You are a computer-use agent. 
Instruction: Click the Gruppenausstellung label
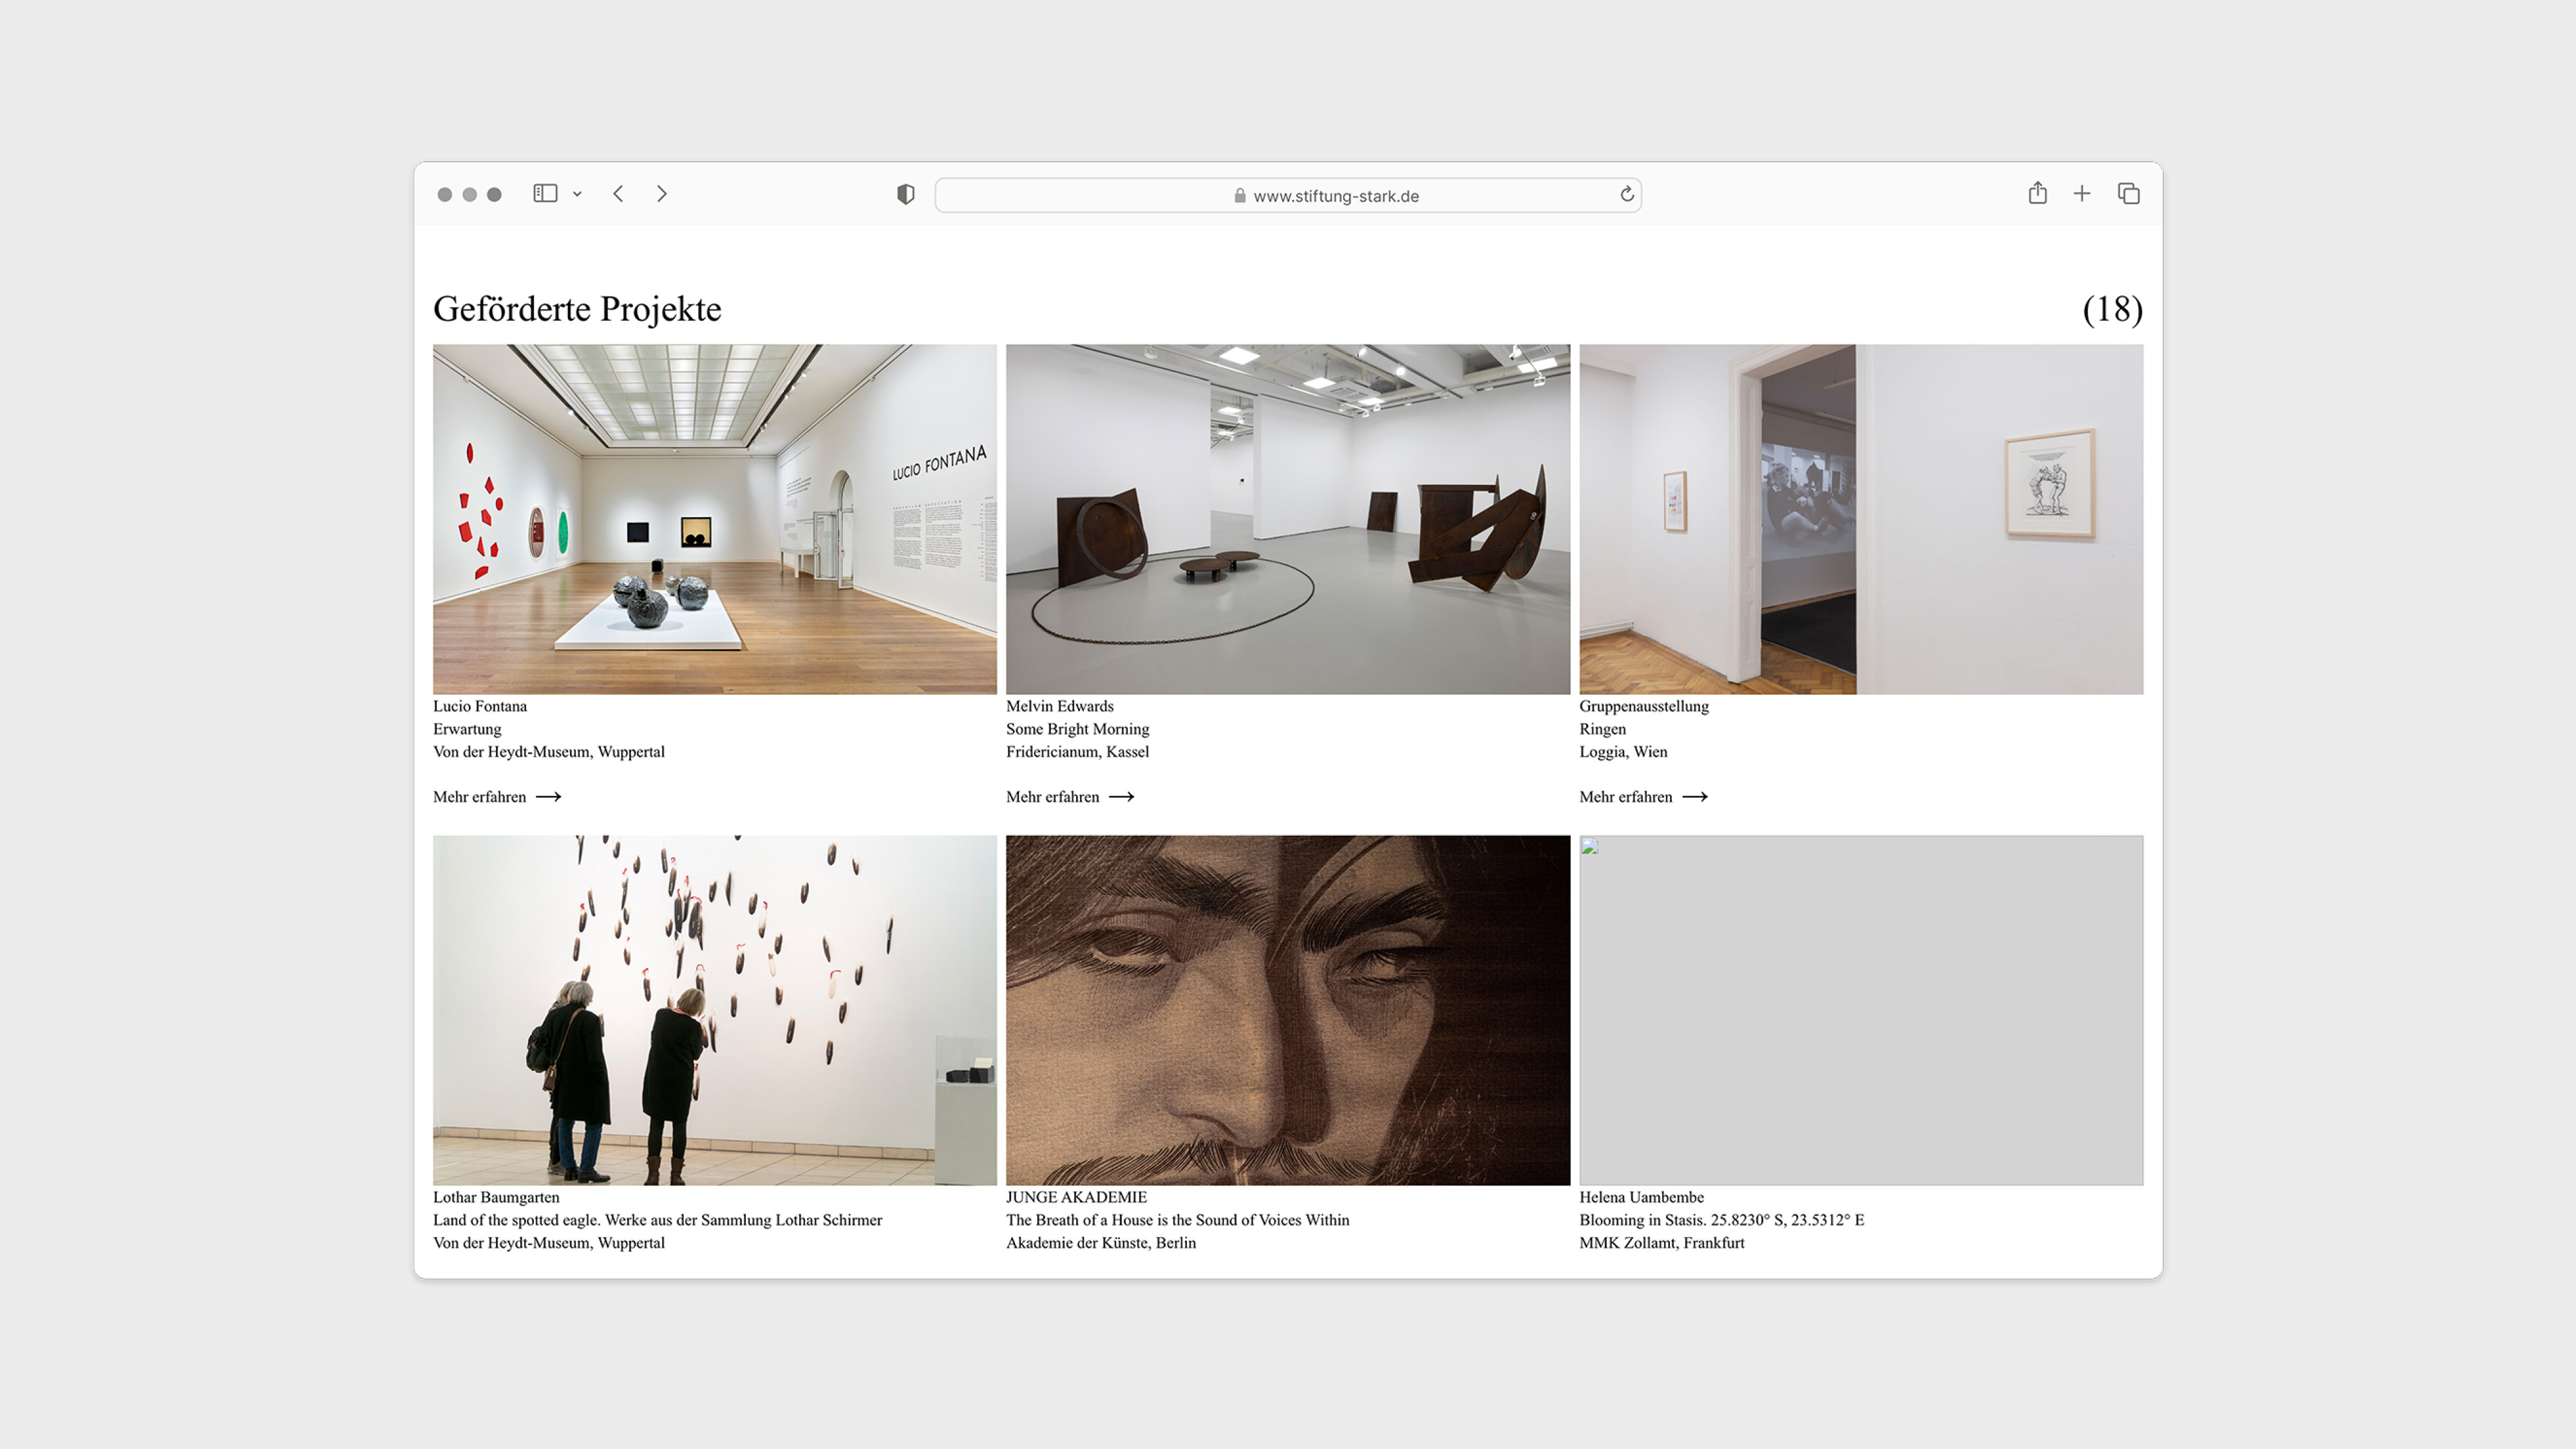click(1644, 706)
